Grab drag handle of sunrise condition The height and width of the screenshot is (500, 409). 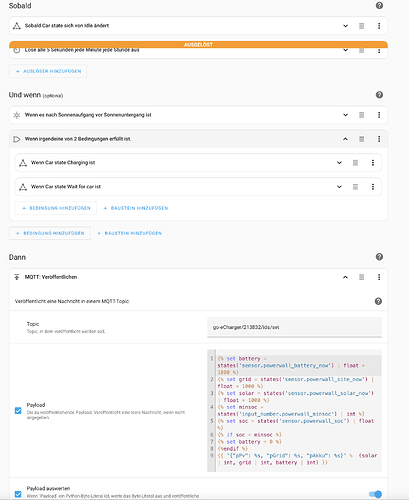(x=361, y=115)
